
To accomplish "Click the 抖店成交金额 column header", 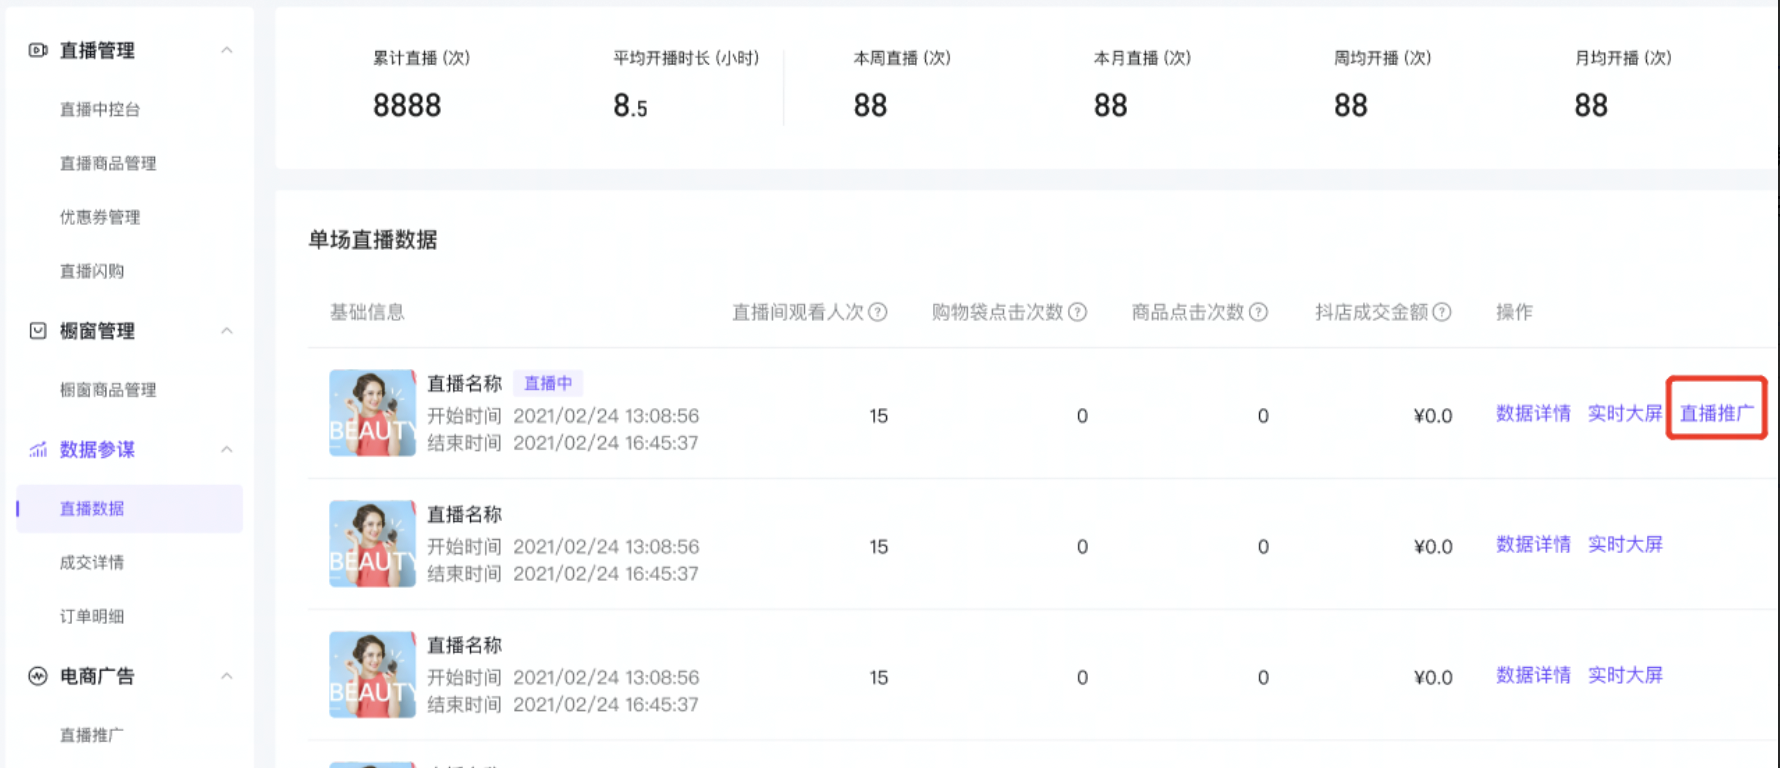I will click(1372, 312).
